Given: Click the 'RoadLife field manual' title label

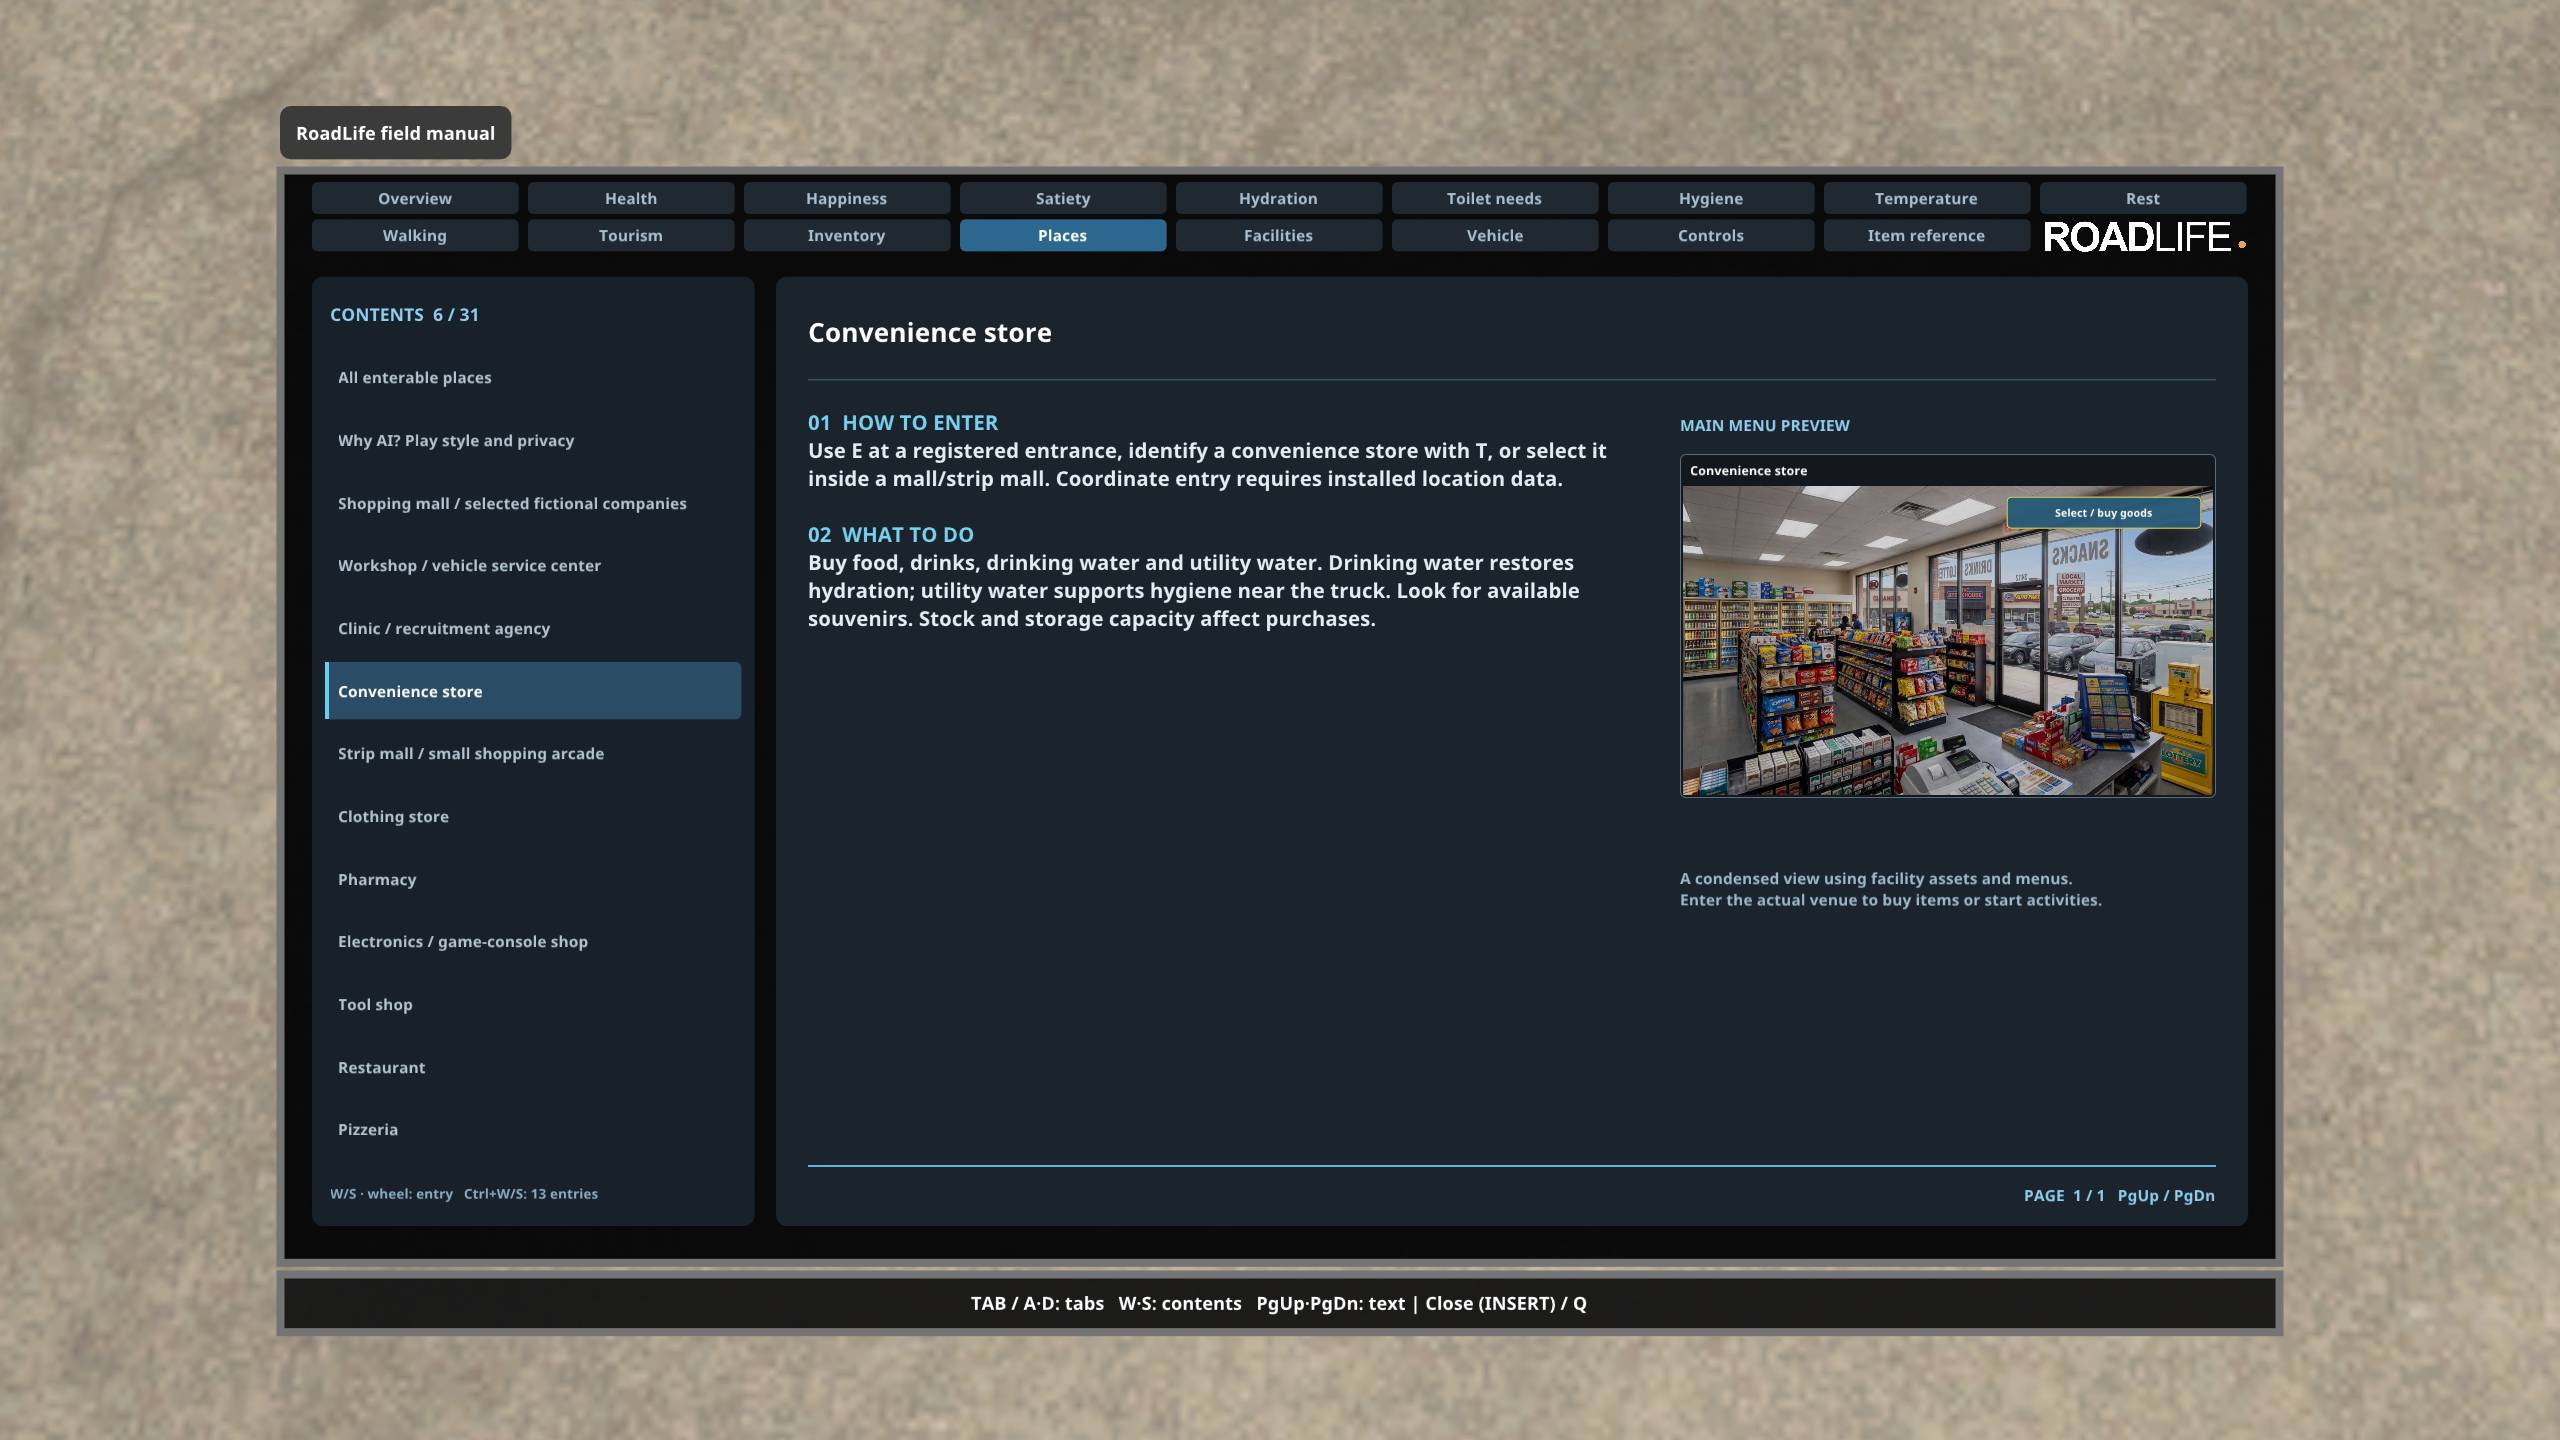Looking at the screenshot, I should 395,133.
